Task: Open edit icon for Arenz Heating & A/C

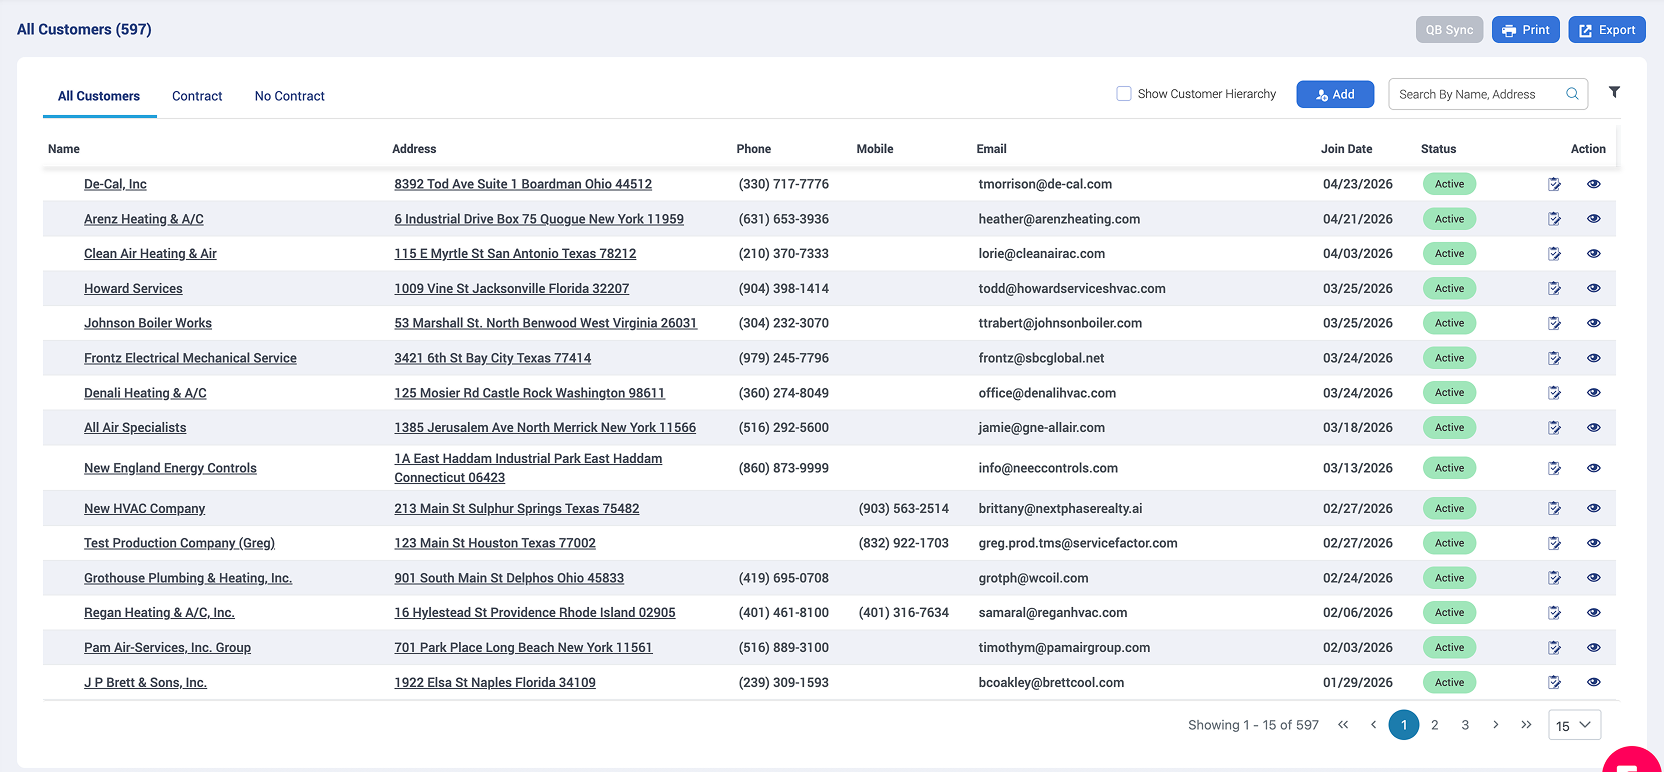Action: [x=1554, y=219]
